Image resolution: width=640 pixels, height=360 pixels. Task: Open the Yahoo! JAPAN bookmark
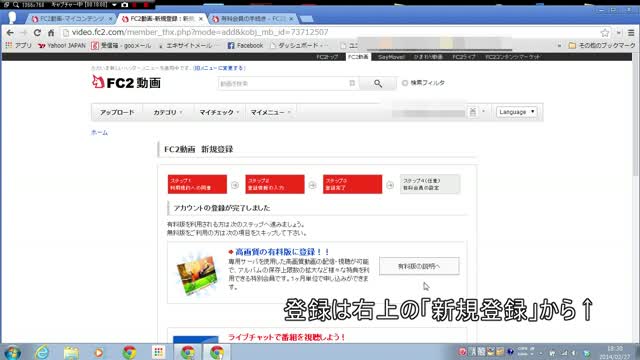(62, 45)
